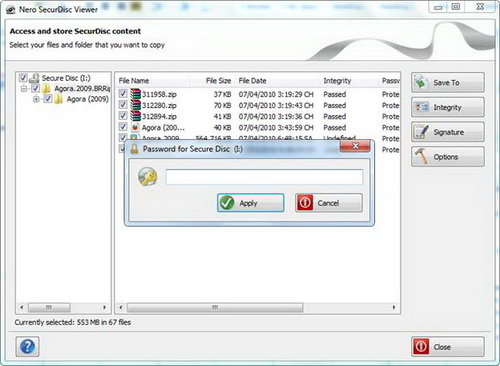The image size is (500, 366).
Task: Click the file list horizontal scrollbar thumb
Action: pyautogui.click(x=215, y=307)
